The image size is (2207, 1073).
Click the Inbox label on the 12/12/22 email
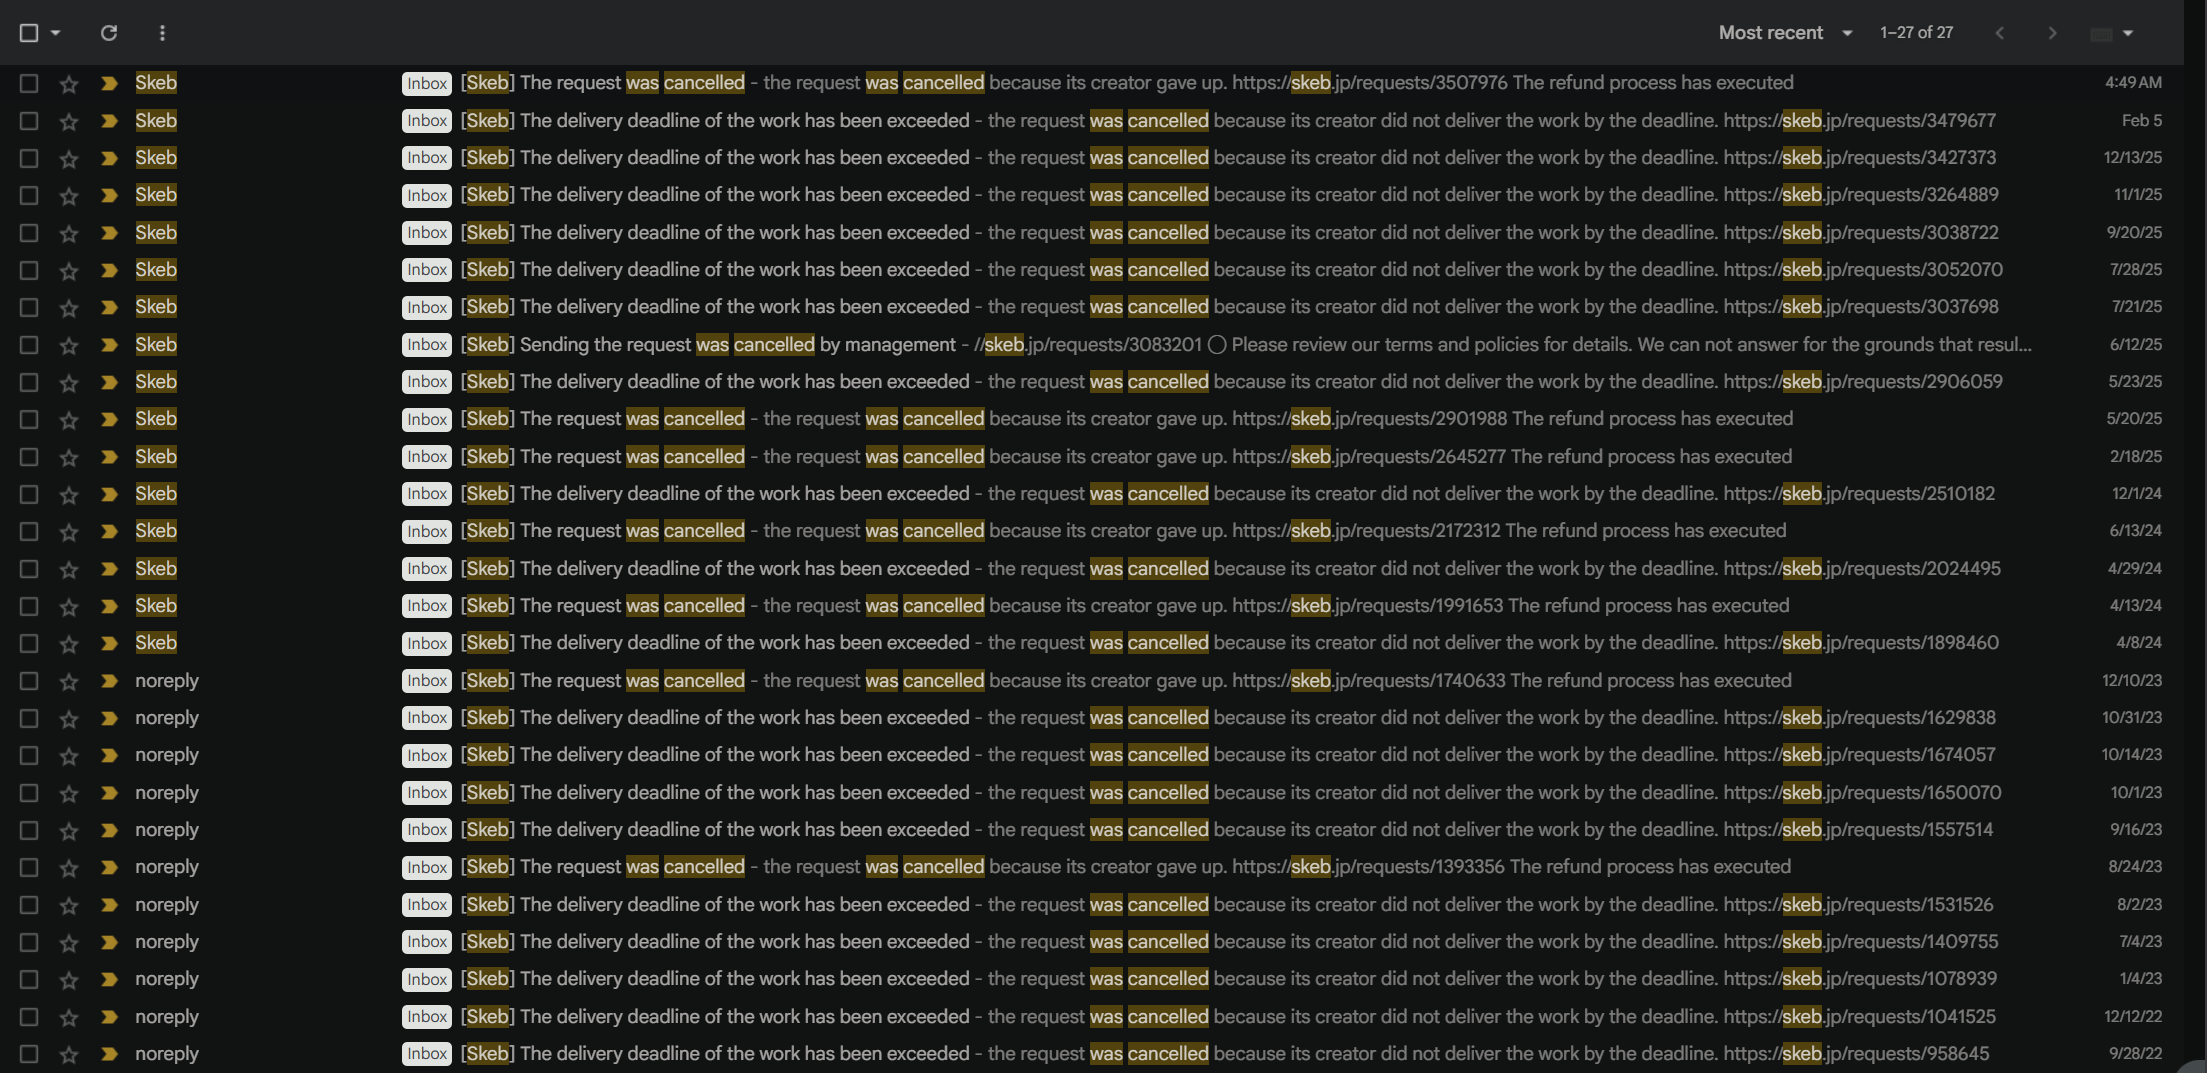coord(427,1017)
